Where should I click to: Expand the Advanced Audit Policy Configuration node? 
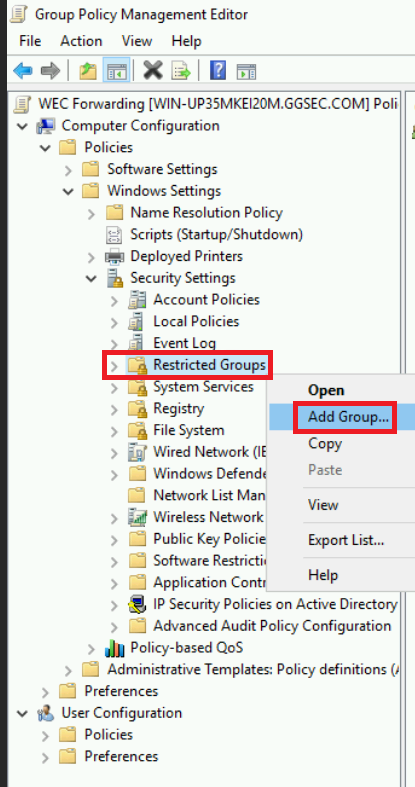coord(114,626)
